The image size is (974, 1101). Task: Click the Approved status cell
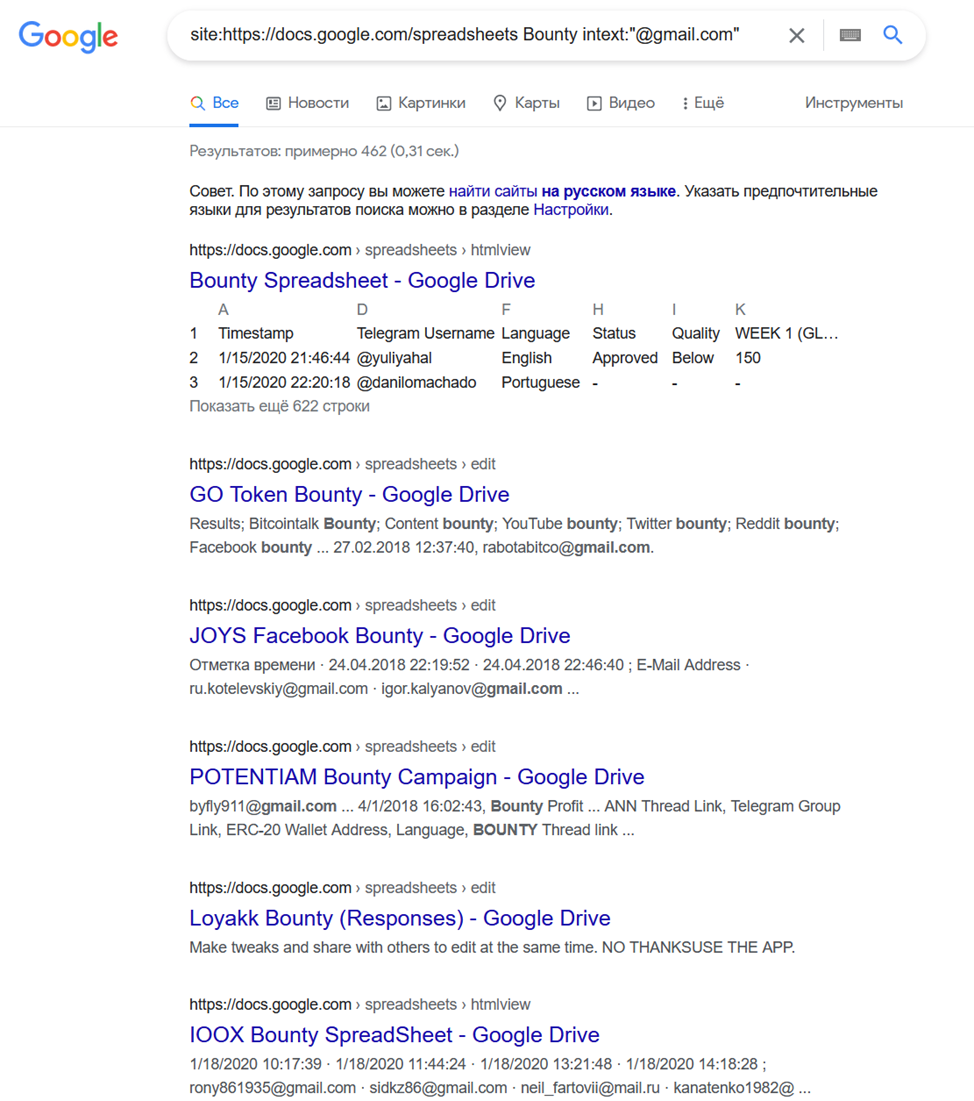point(625,358)
